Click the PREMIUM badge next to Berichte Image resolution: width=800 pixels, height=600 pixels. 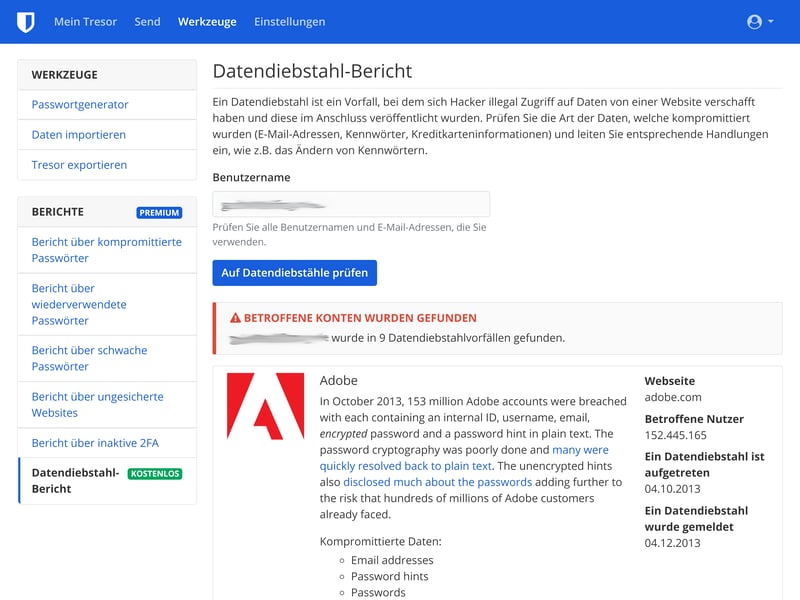(x=159, y=213)
